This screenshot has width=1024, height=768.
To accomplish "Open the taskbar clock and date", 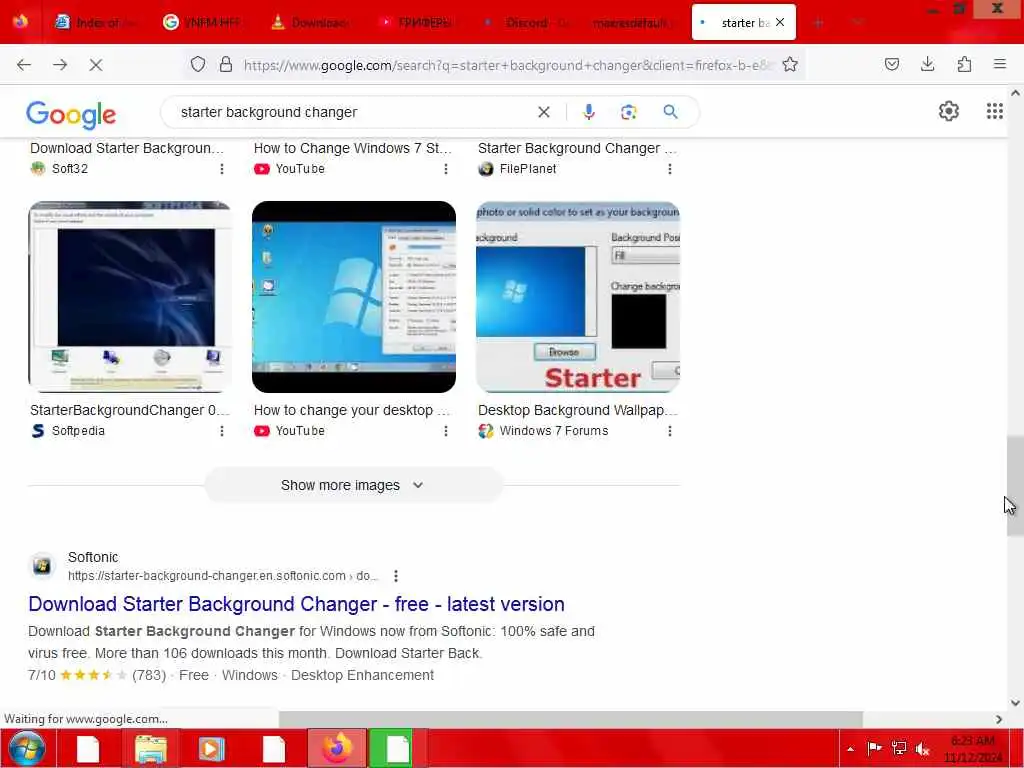I will point(972,748).
